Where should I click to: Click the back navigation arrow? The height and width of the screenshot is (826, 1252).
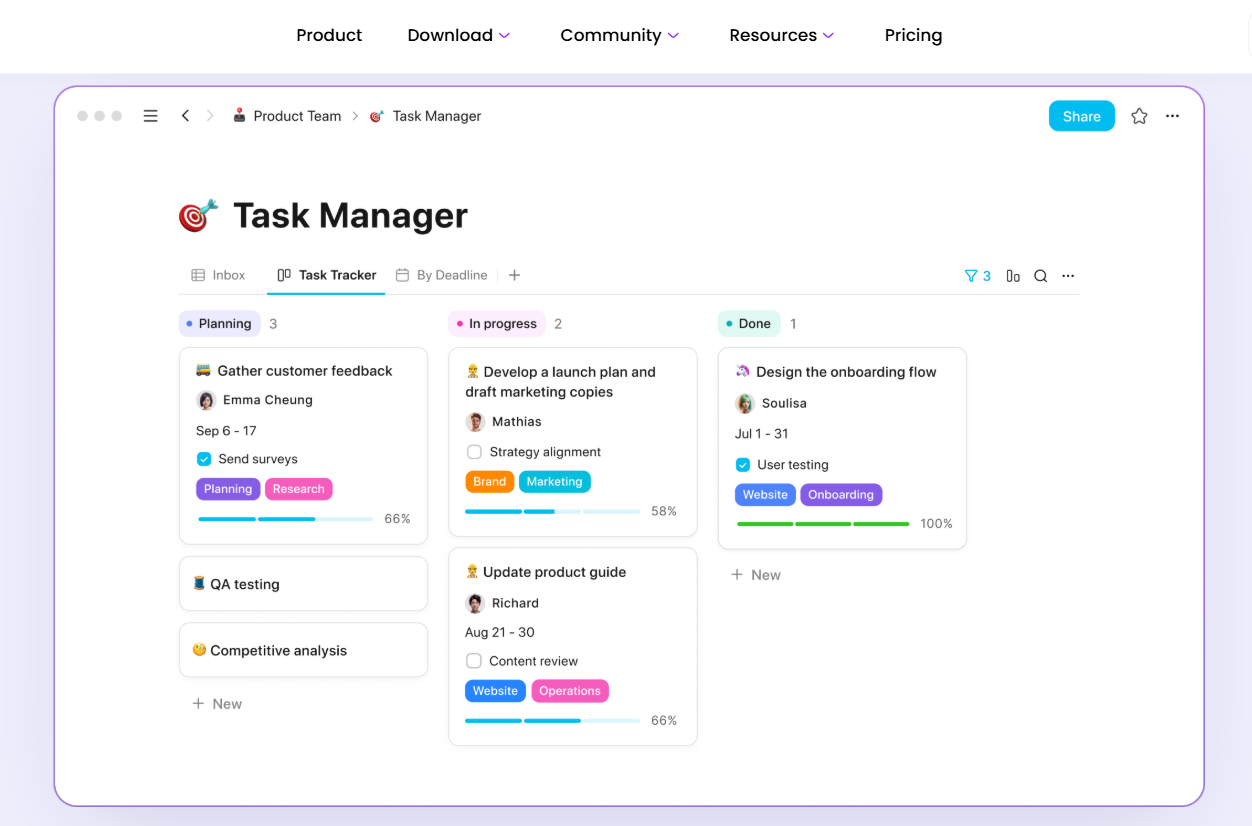click(185, 116)
